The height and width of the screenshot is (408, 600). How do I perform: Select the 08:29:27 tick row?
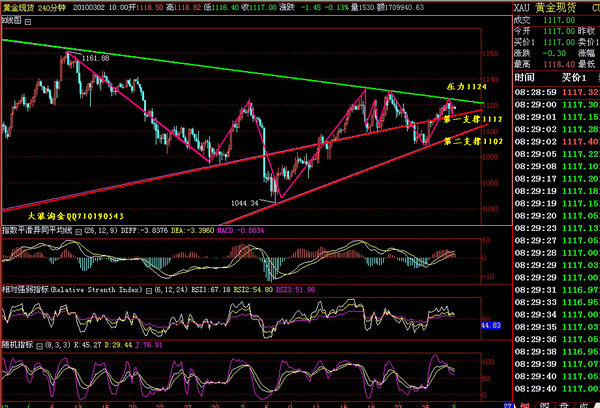pos(557,241)
